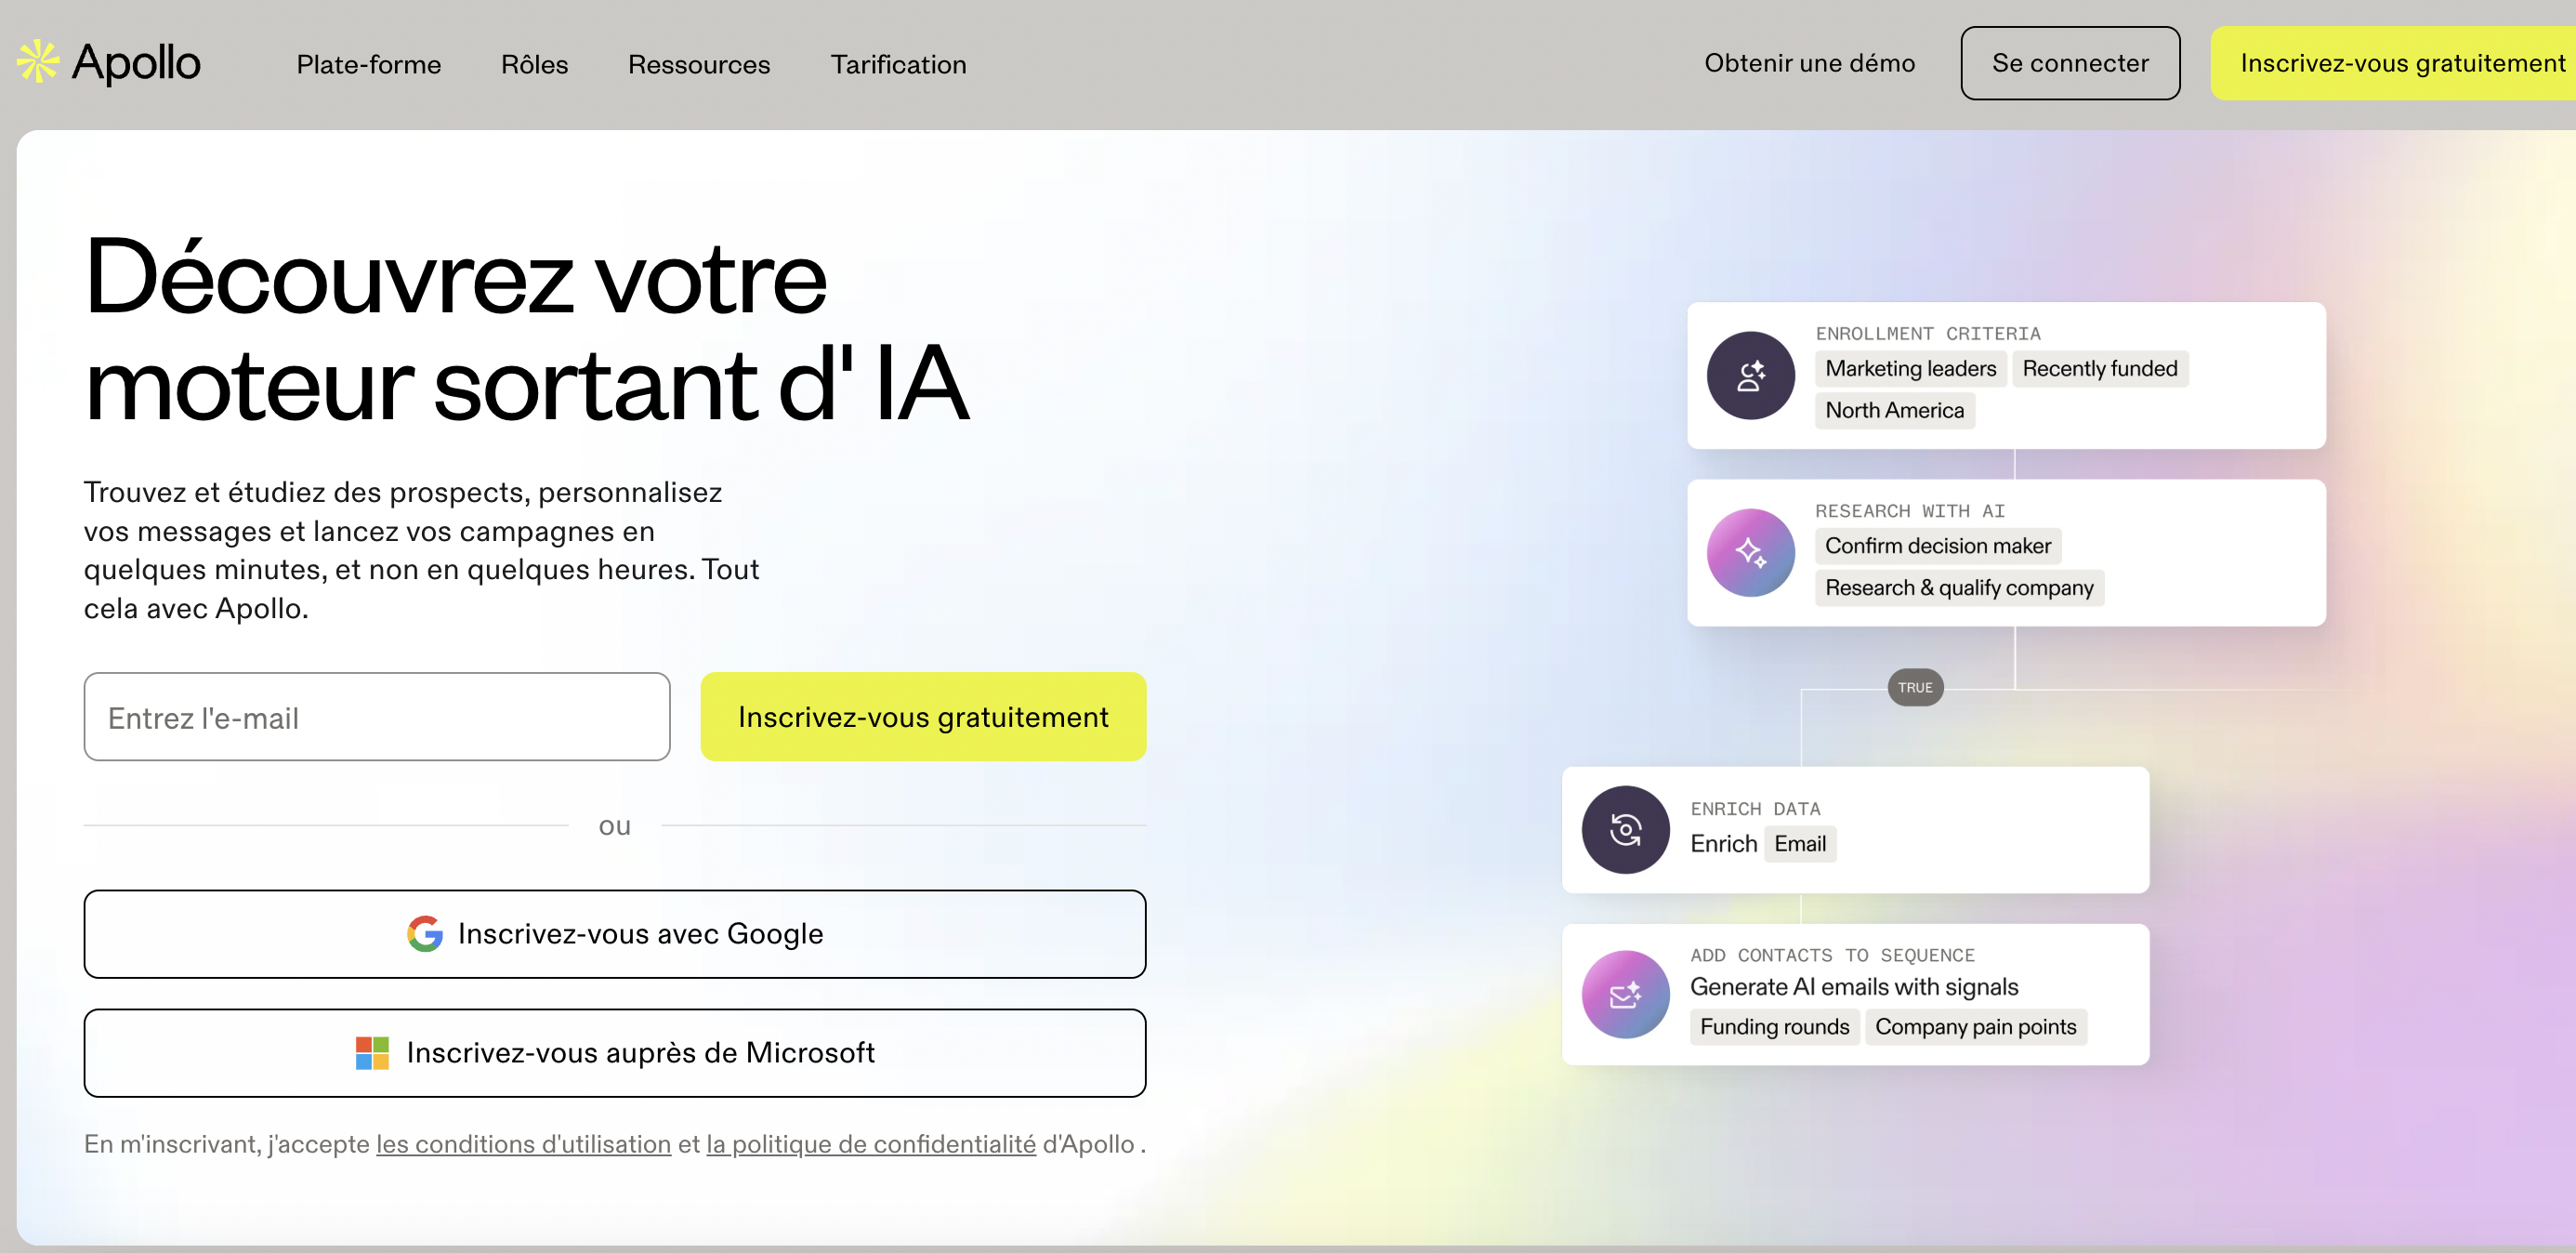The image size is (2576, 1253).
Task: Click the Company pain points tag
Action: pyautogui.click(x=1975, y=1027)
